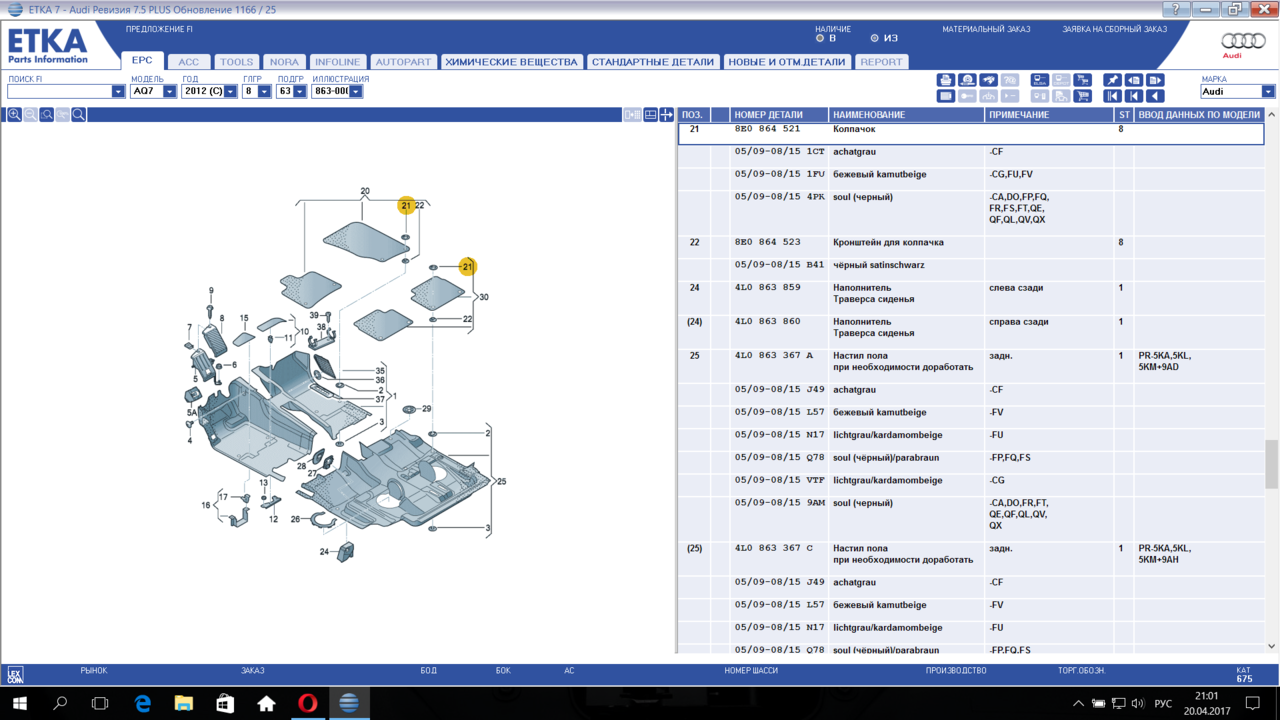Viewport: 1280px width, 720px height.
Task: Click РУС language indicator in system tray
Action: pos(1163,704)
